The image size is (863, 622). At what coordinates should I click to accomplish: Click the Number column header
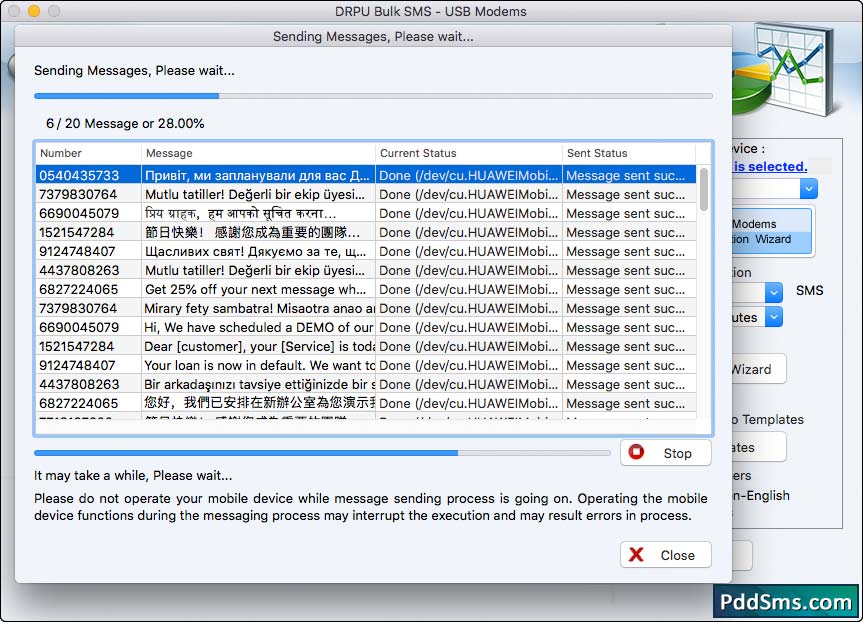pos(88,153)
